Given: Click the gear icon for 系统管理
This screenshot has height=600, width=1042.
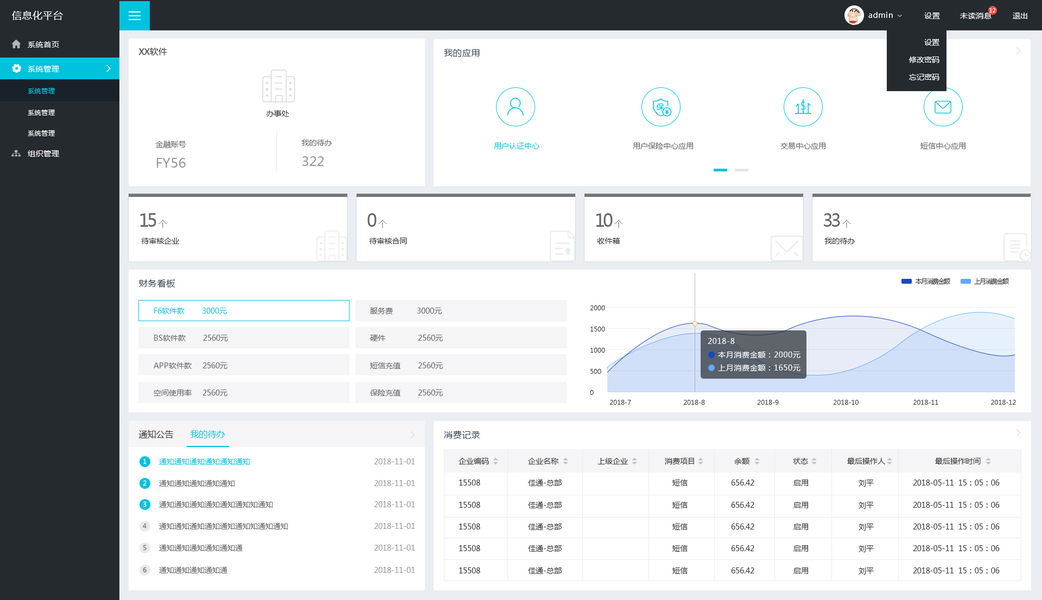Looking at the screenshot, I should 16,68.
